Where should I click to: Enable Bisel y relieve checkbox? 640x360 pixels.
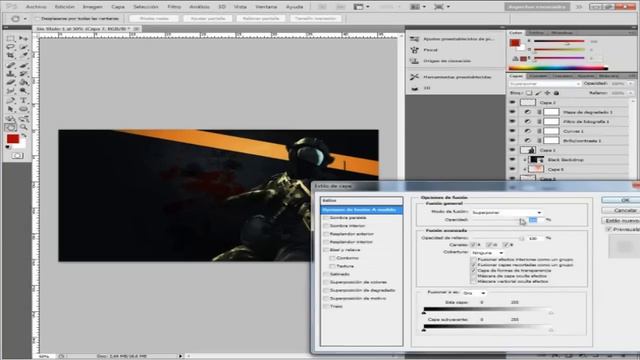pyautogui.click(x=326, y=250)
